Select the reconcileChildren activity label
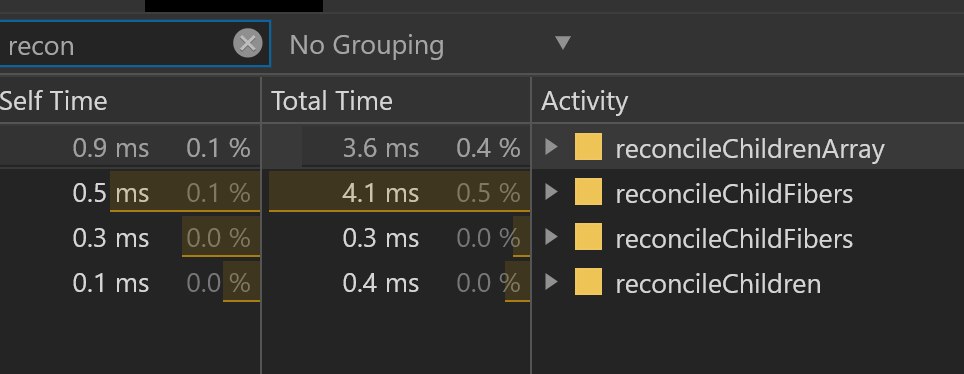The height and width of the screenshot is (374, 964). [717, 284]
